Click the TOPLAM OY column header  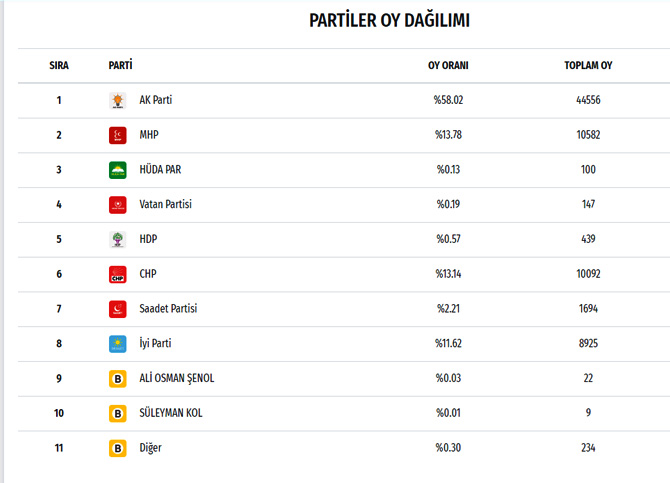588,65
